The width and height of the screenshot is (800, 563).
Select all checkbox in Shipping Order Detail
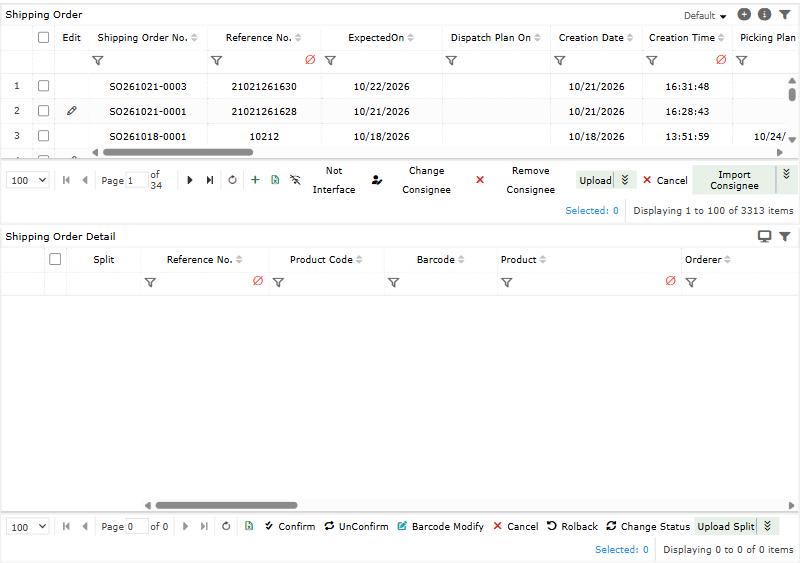click(x=55, y=259)
